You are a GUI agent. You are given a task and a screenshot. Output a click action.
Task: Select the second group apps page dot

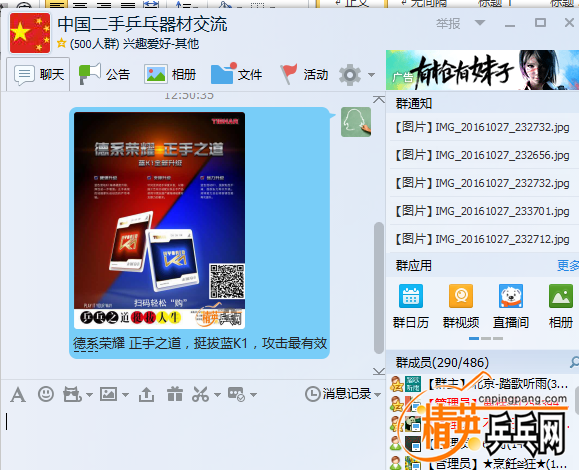point(486,339)
